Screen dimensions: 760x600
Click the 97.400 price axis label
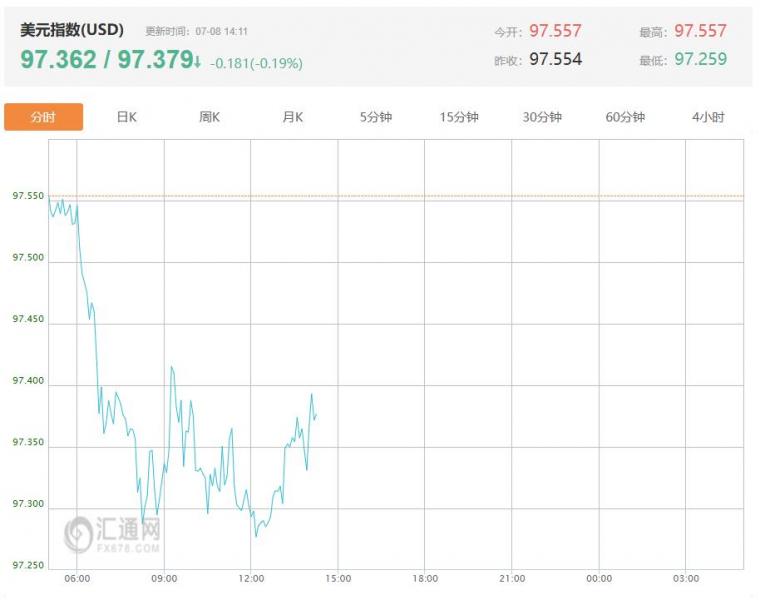click(x=28, y=382)
